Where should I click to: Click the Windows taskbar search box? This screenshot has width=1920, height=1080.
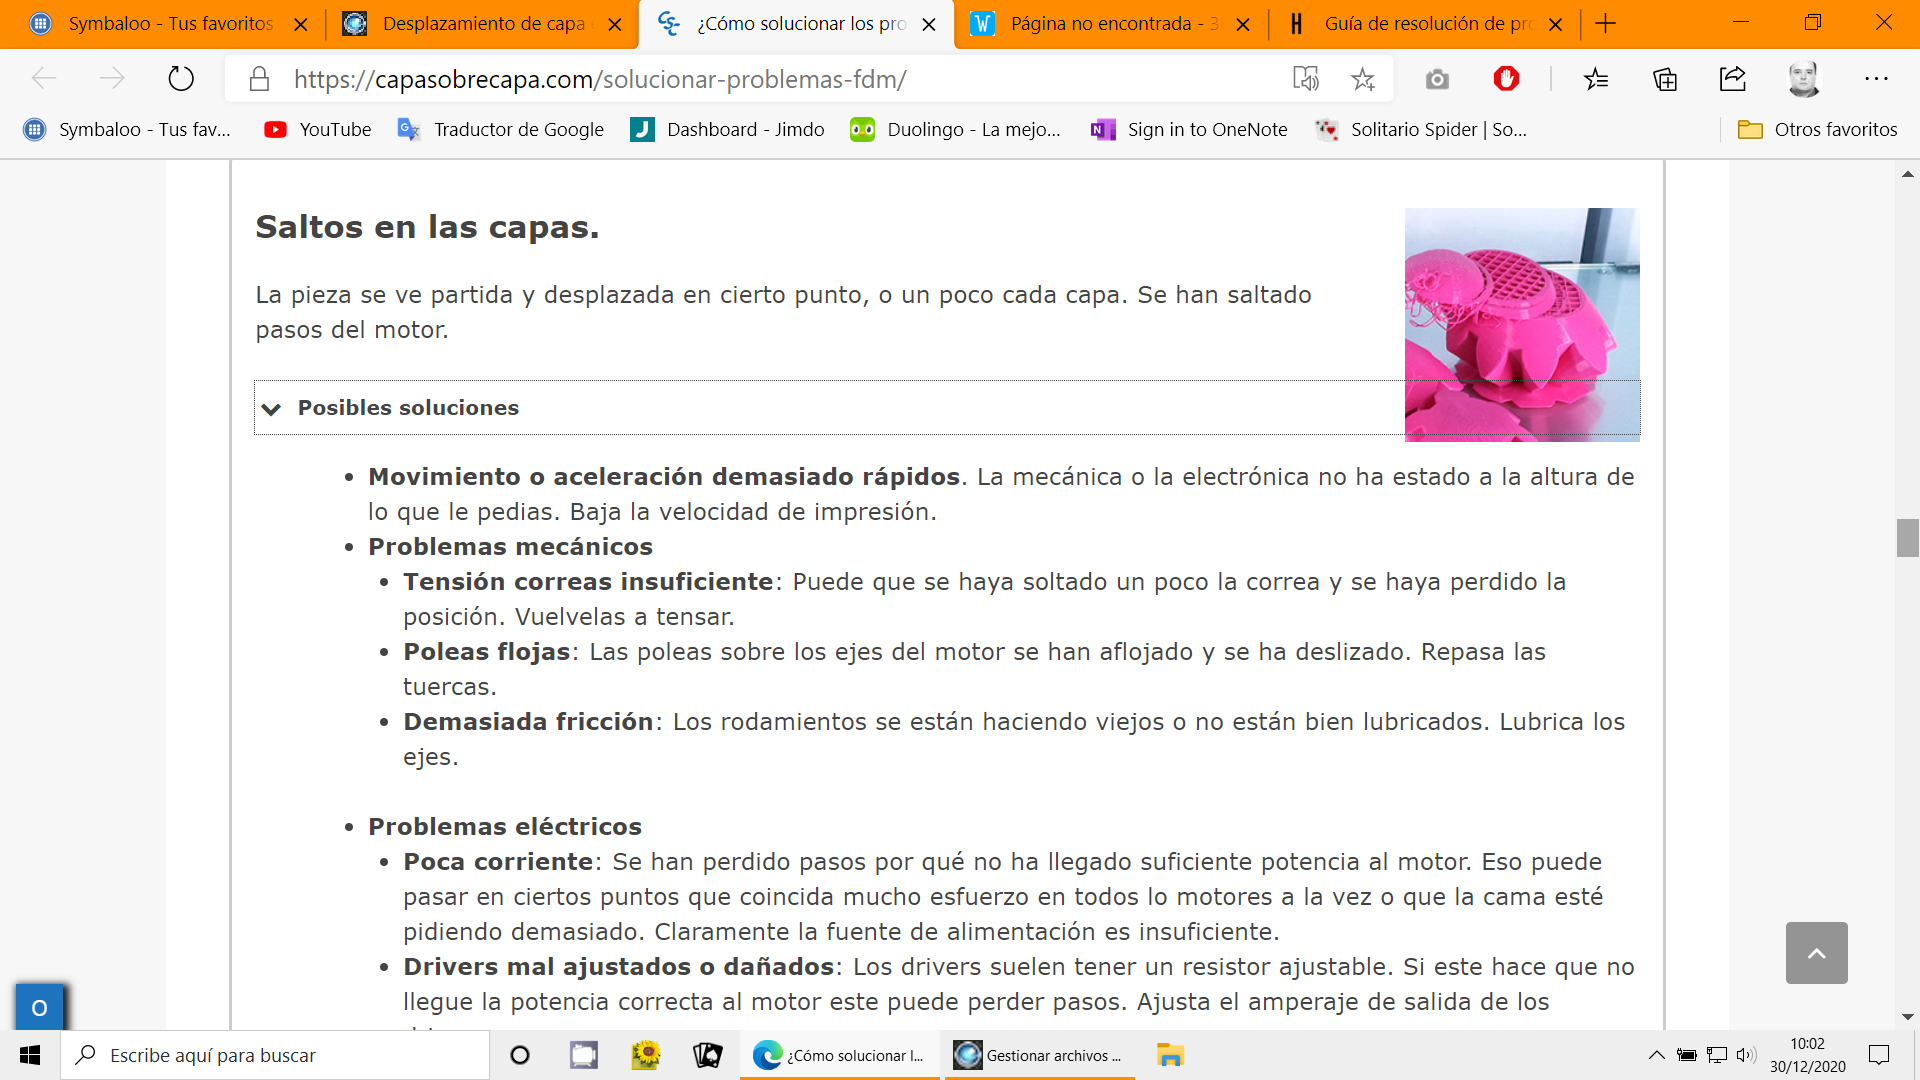[x=275, y=1055]
